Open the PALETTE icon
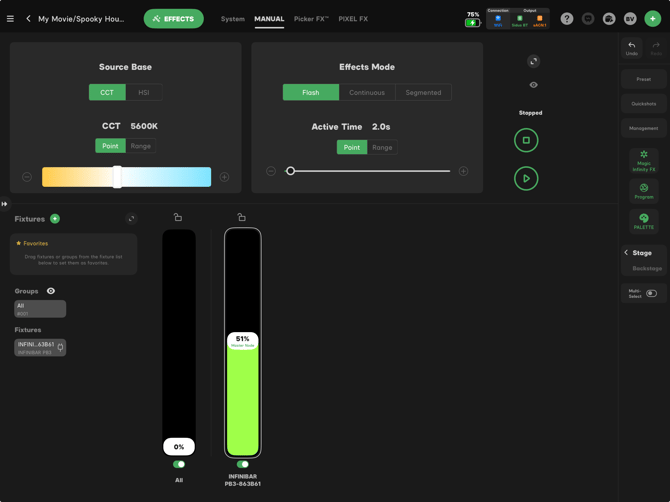The image size is (670, 502). click(x=644, y=221)
